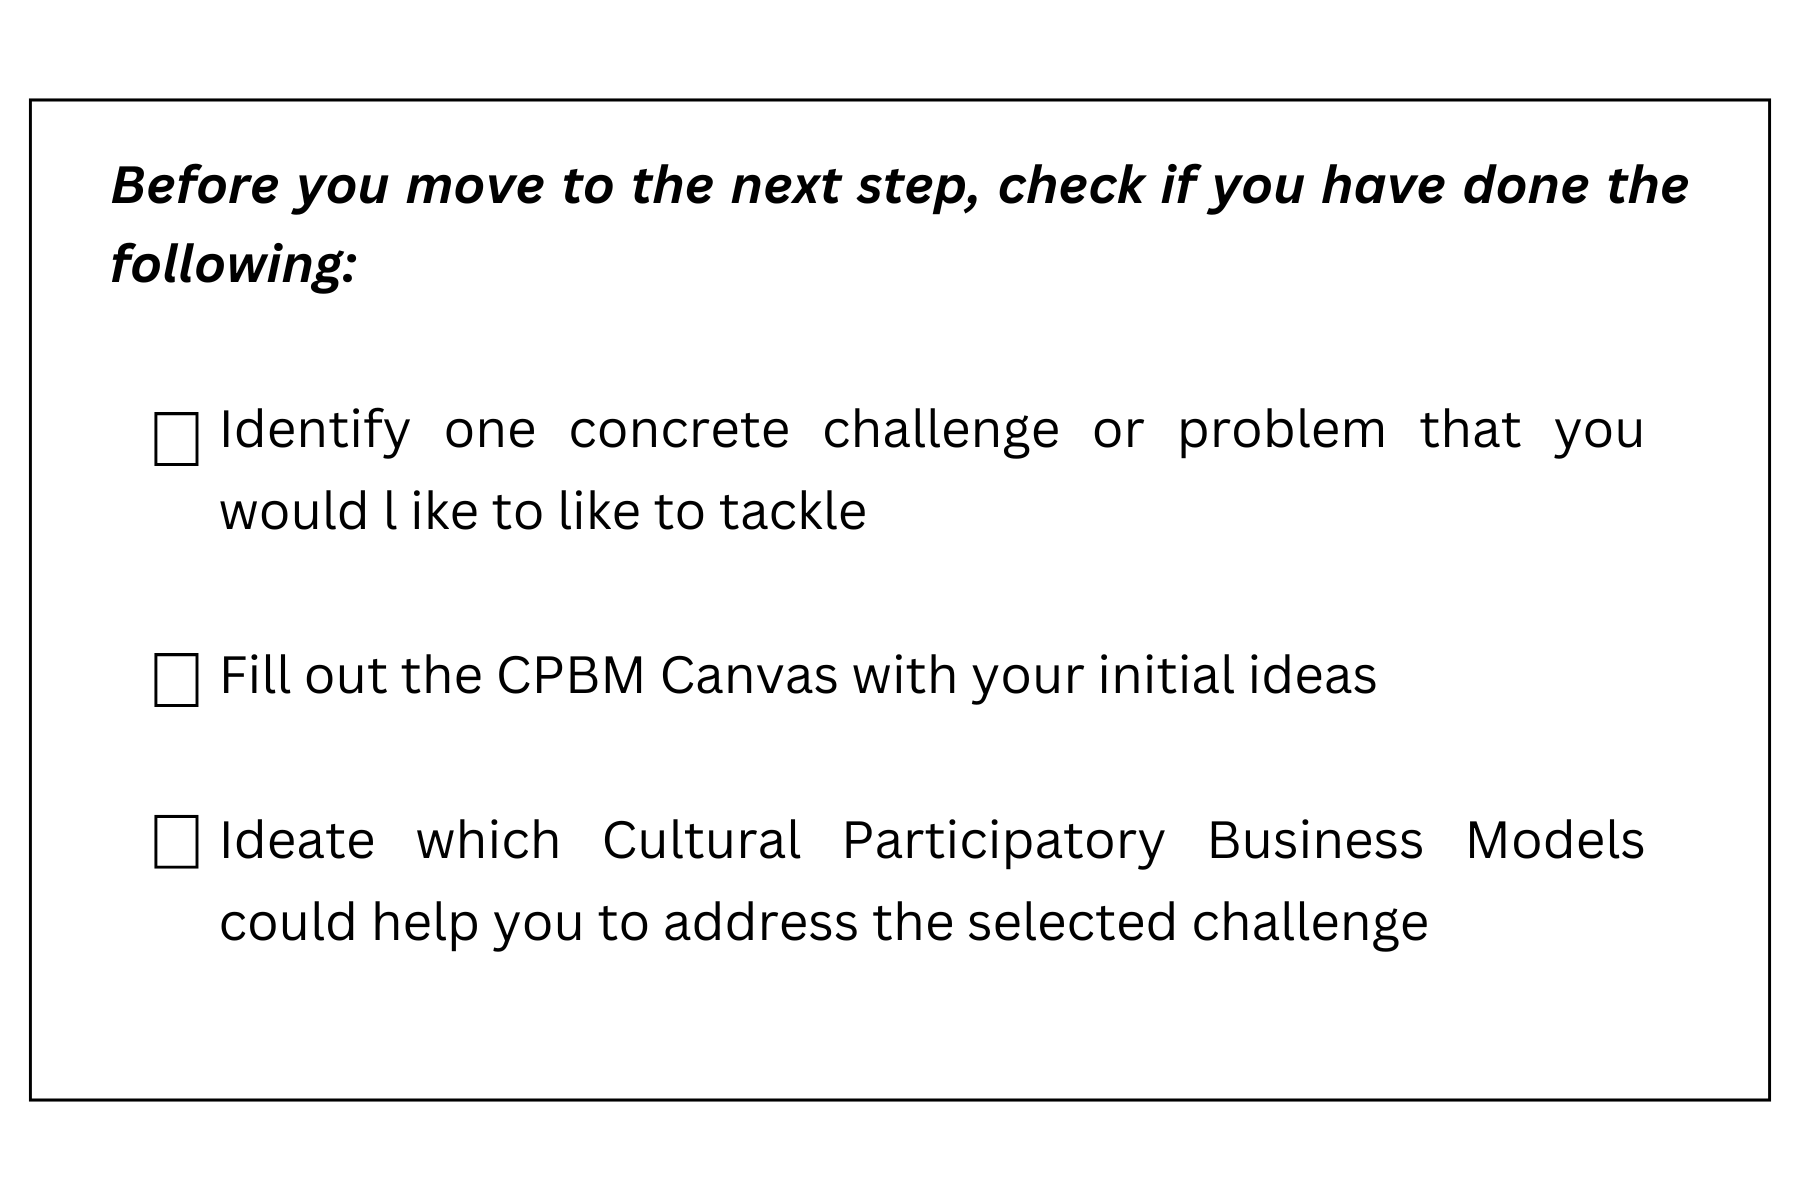Click the word 'Ideate' in the third item

[x=297, y=841]
